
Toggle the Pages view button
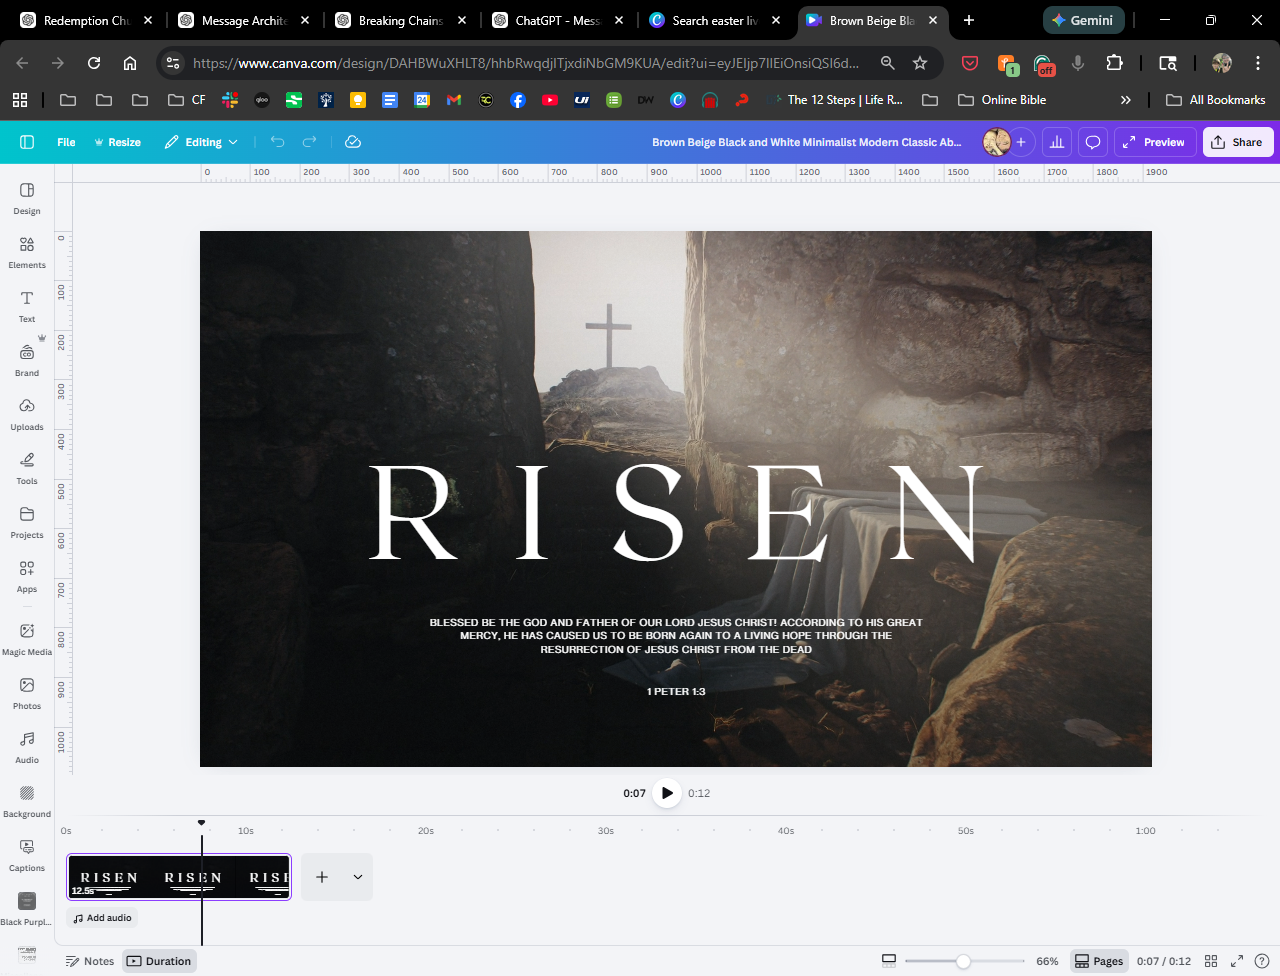point(1098,961)
